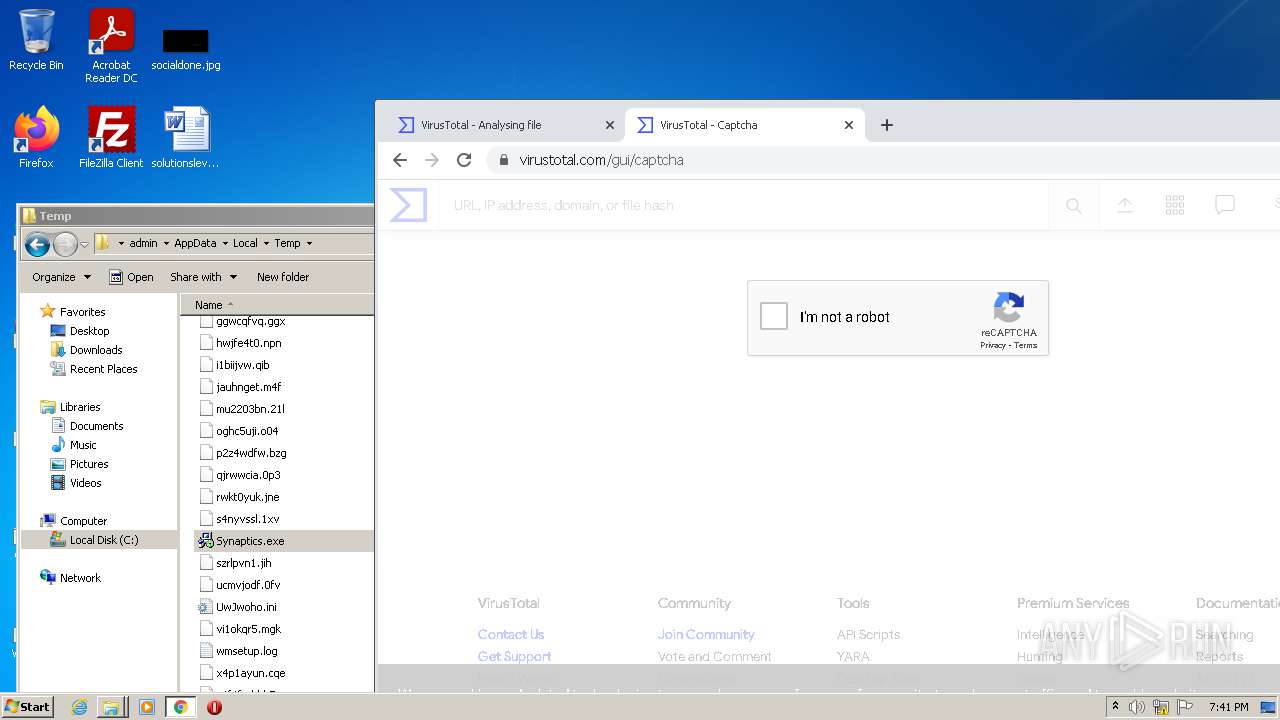Click the taskbar volume speaker icon
The image size is (1280, 720).
pos(1137,707)
